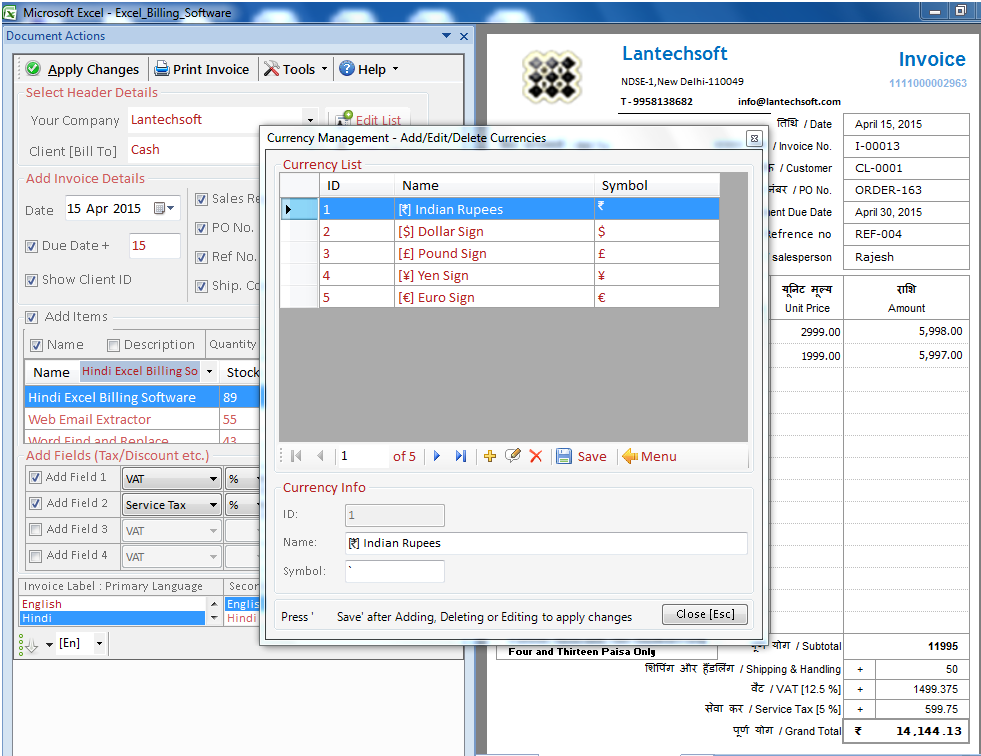Open the item Name dropdown

pos(210,371)
